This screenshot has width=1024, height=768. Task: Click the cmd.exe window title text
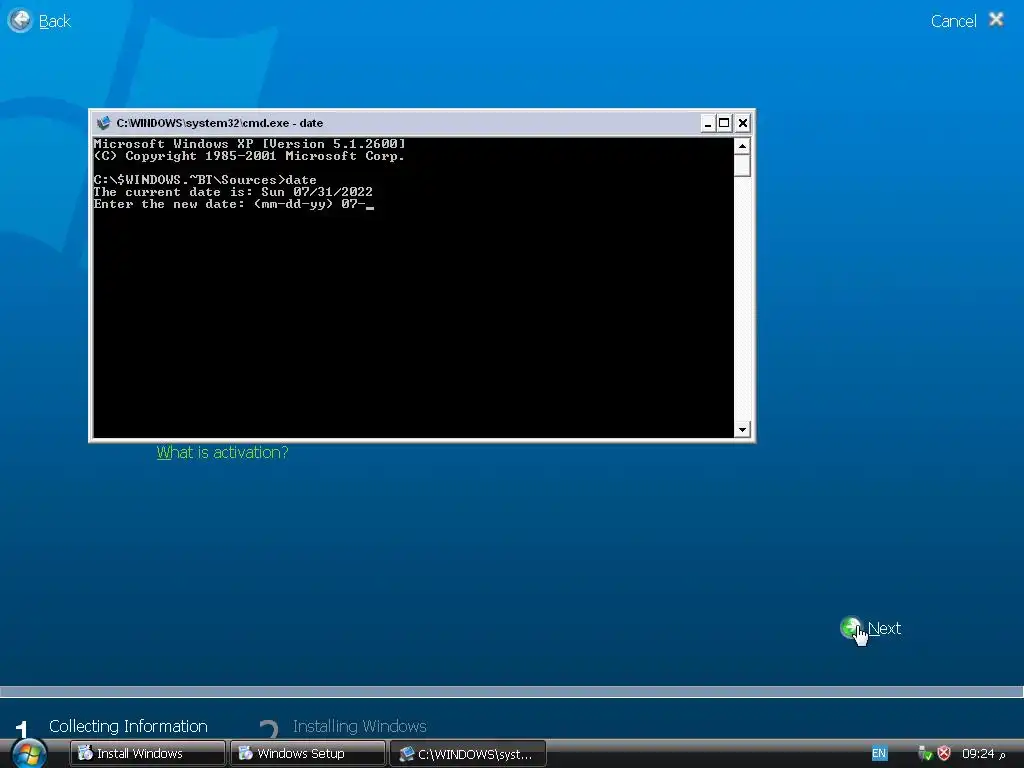pos(219,123)
